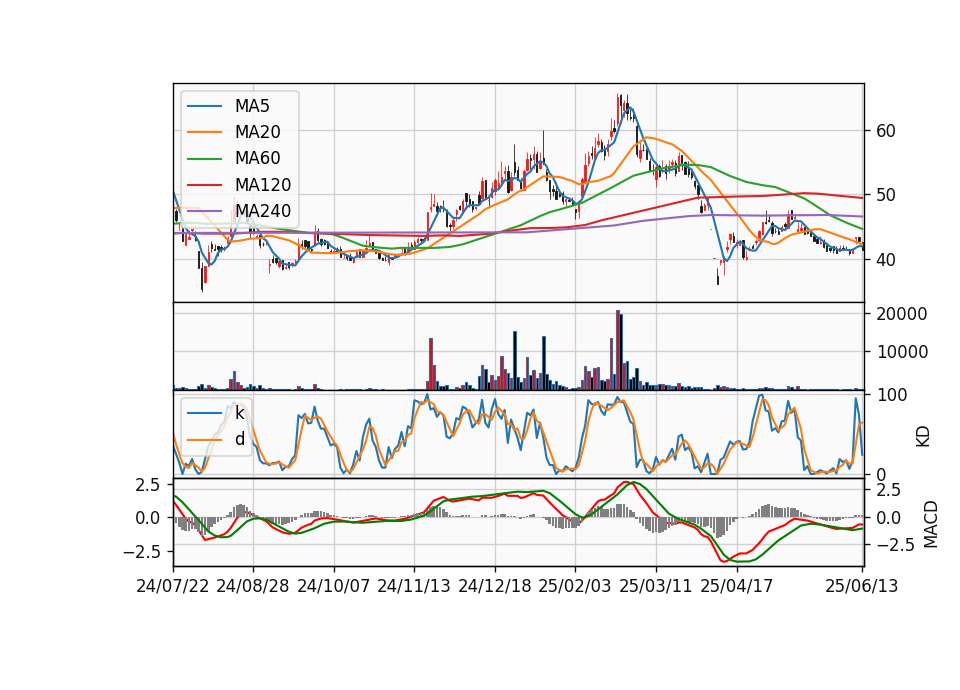960x690 pixels.
Task: Click the 24/12/18 date axis label
Action: [x=495, y=586]
